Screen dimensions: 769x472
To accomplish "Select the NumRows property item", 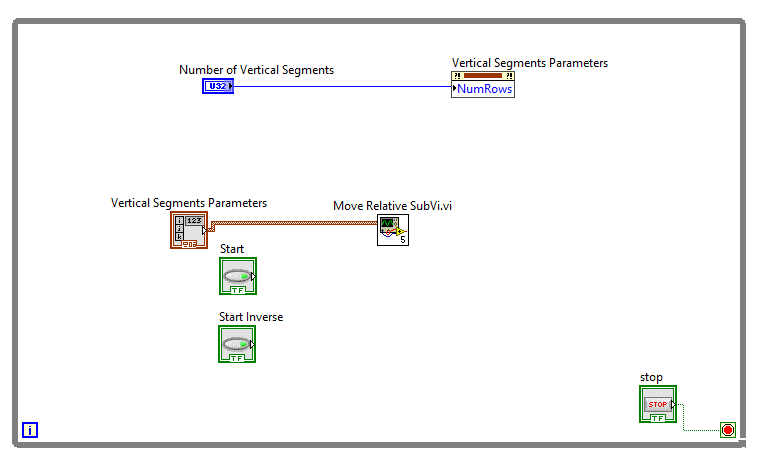I will click(483, 89).
